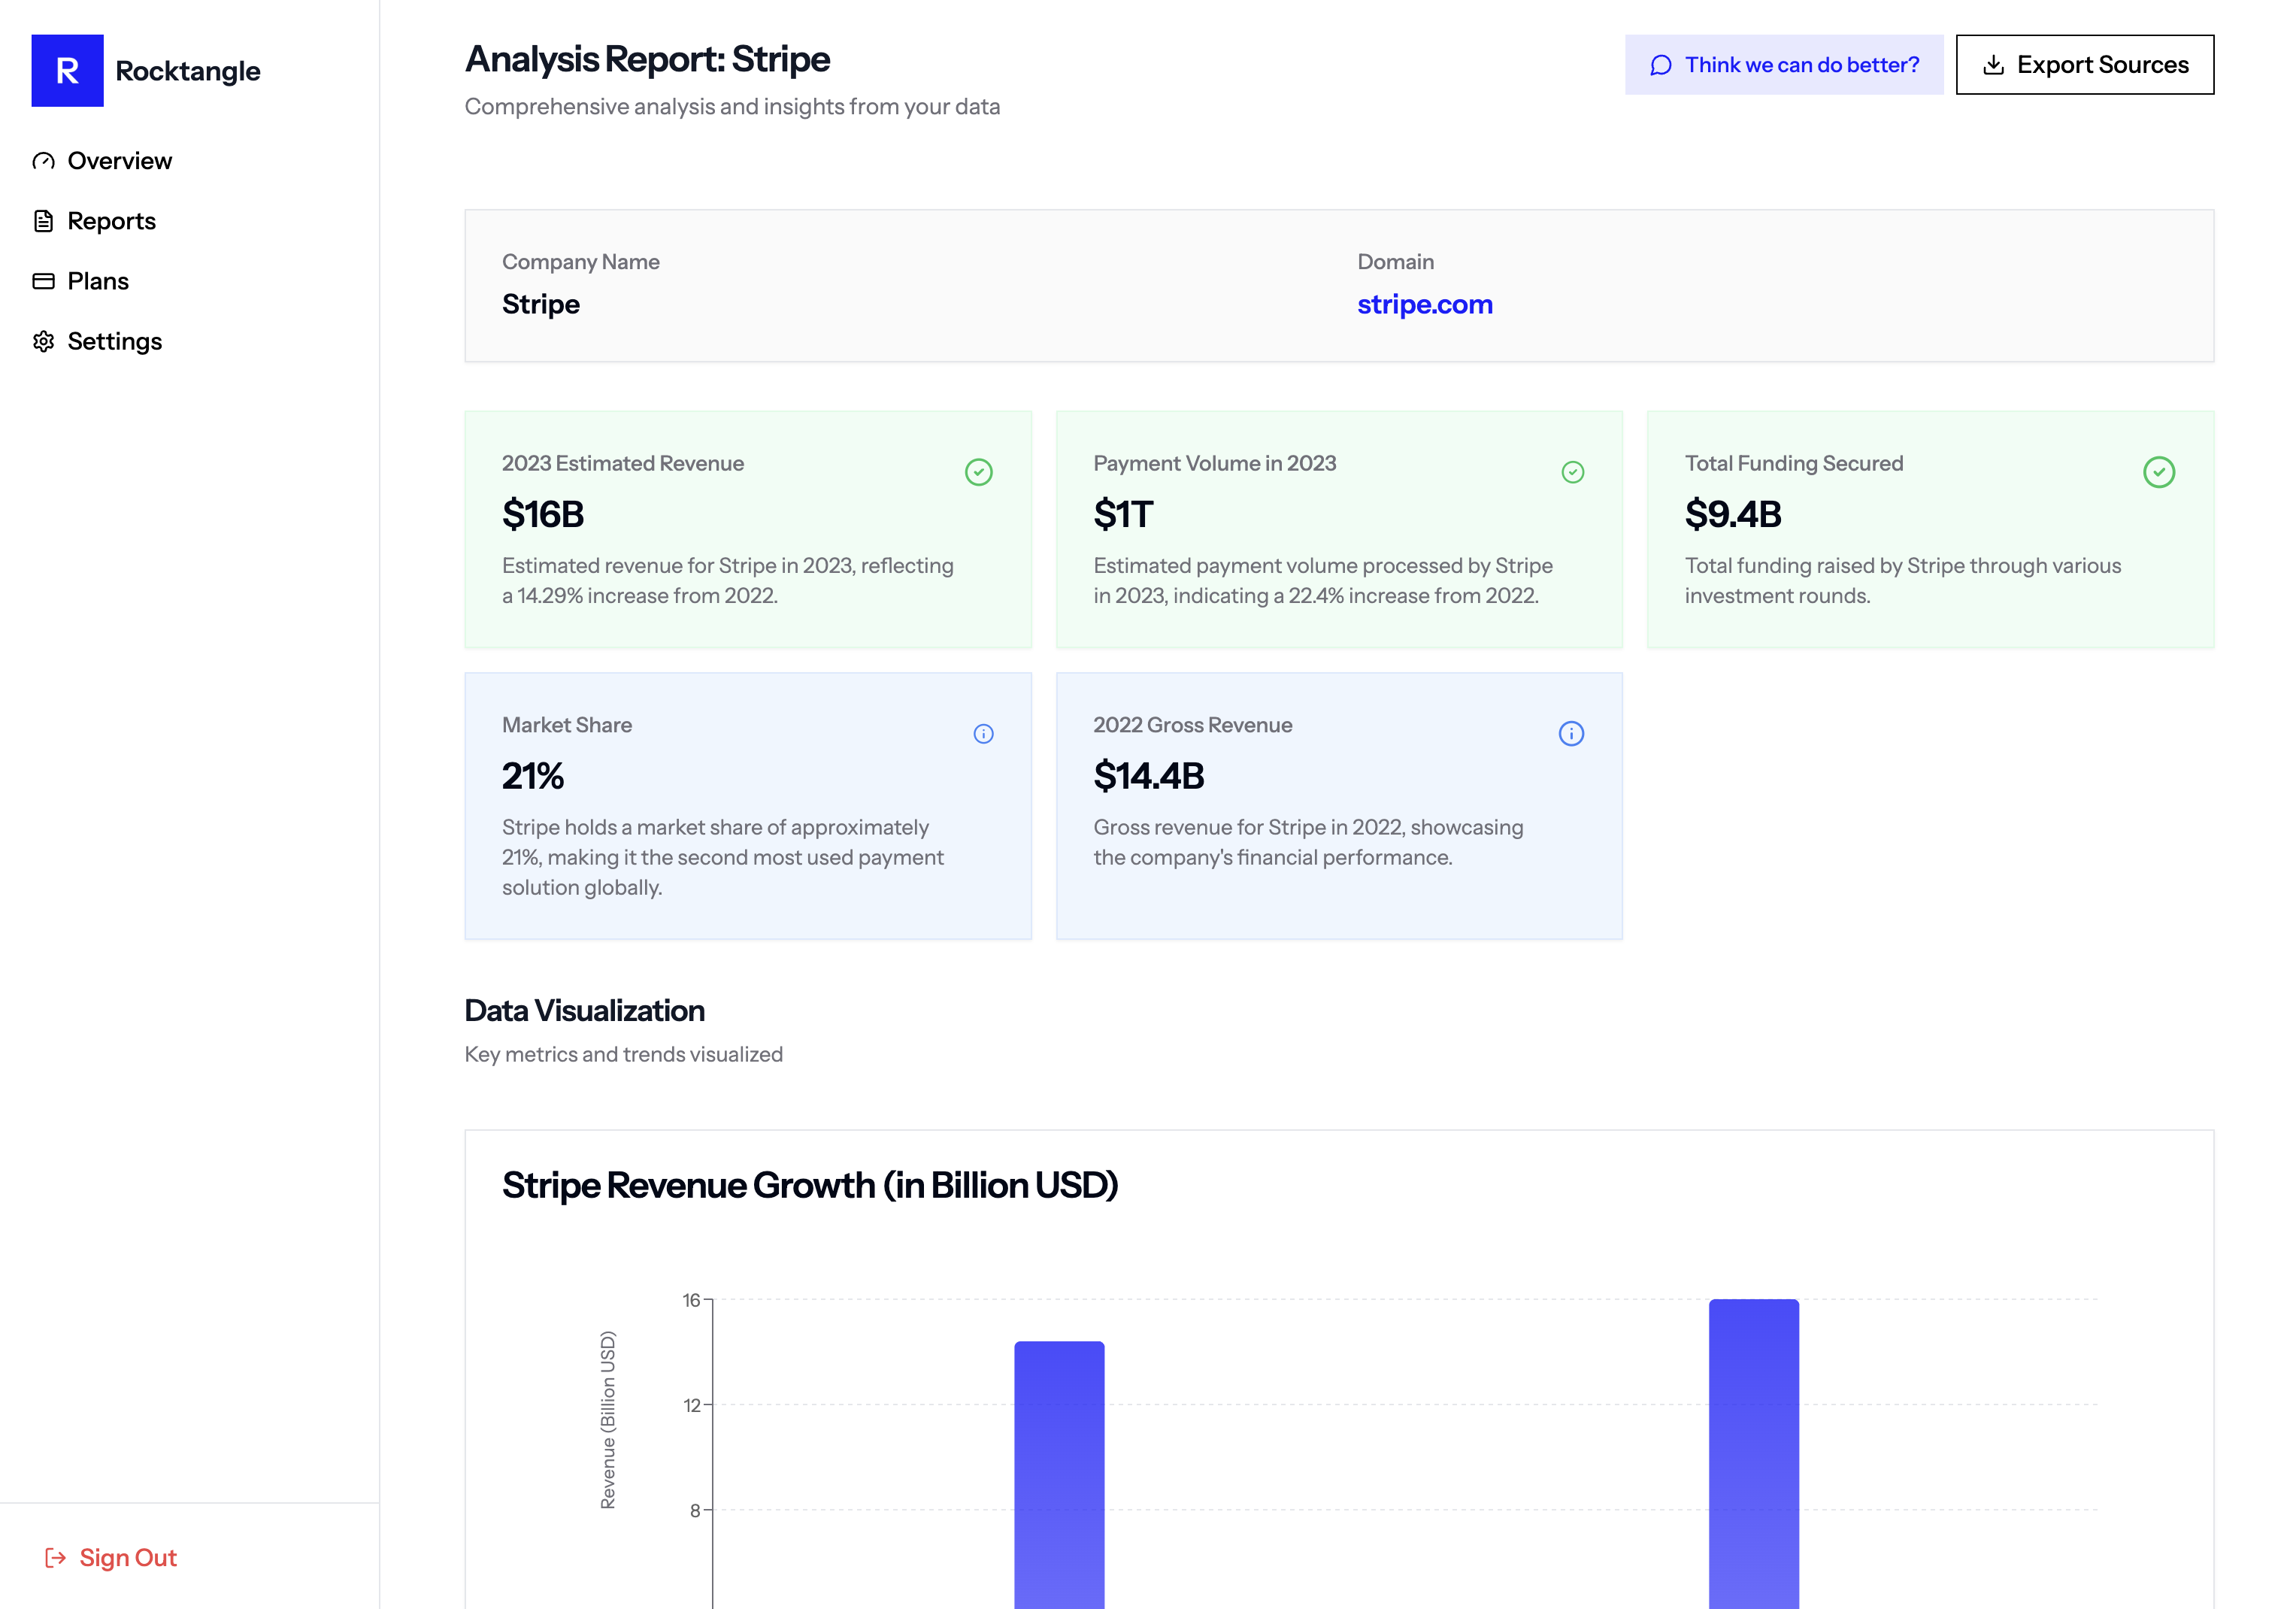The width and height of the screenshot is (2296, 1609).
Task: Click the info icon on Market Share card
Action: (x=983, y=734)
